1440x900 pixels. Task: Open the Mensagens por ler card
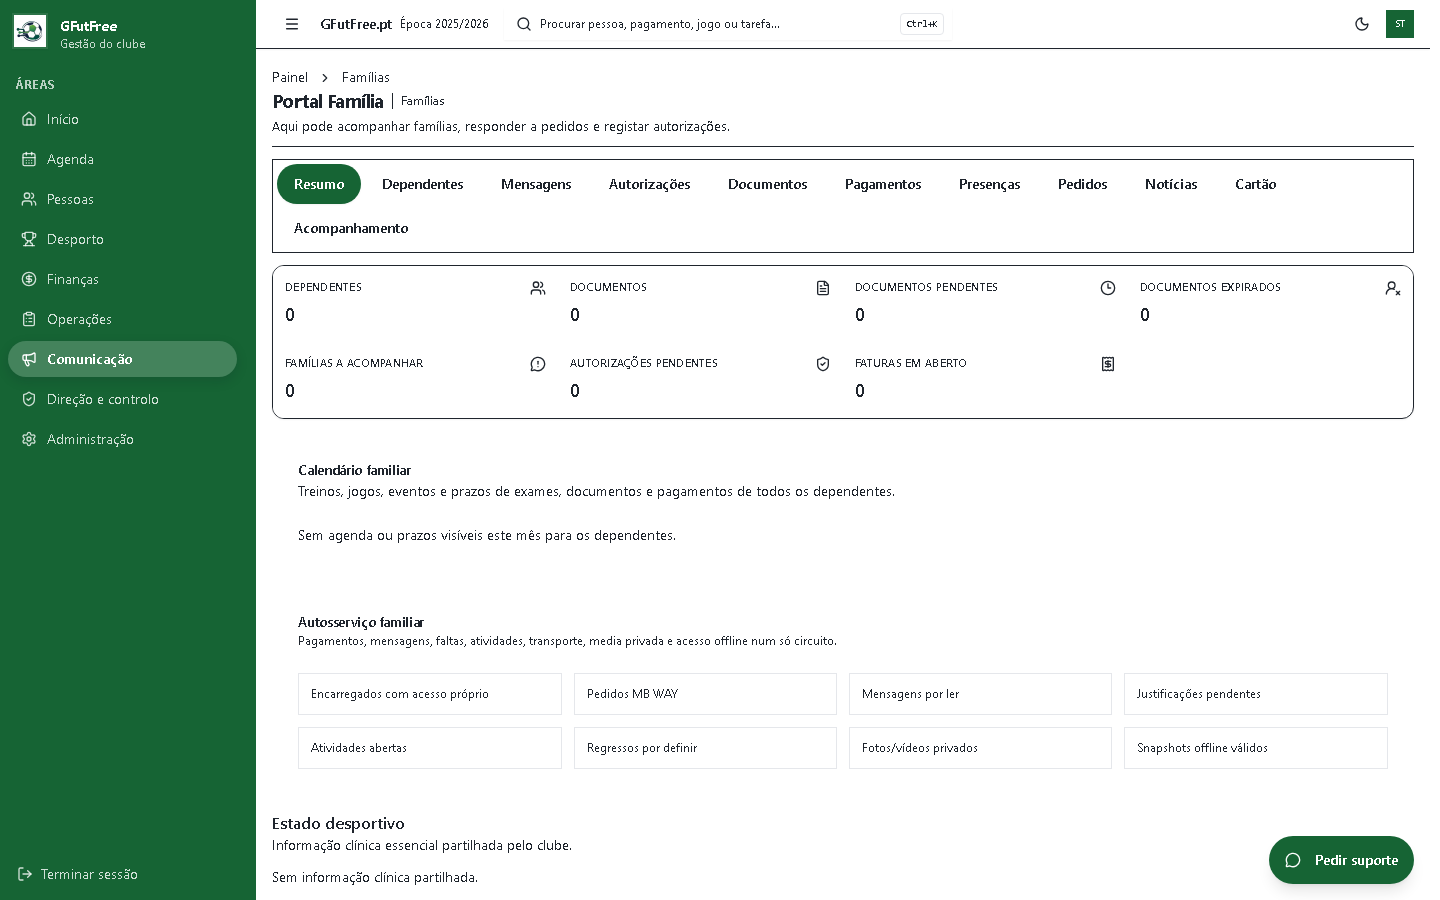point(980,694)
